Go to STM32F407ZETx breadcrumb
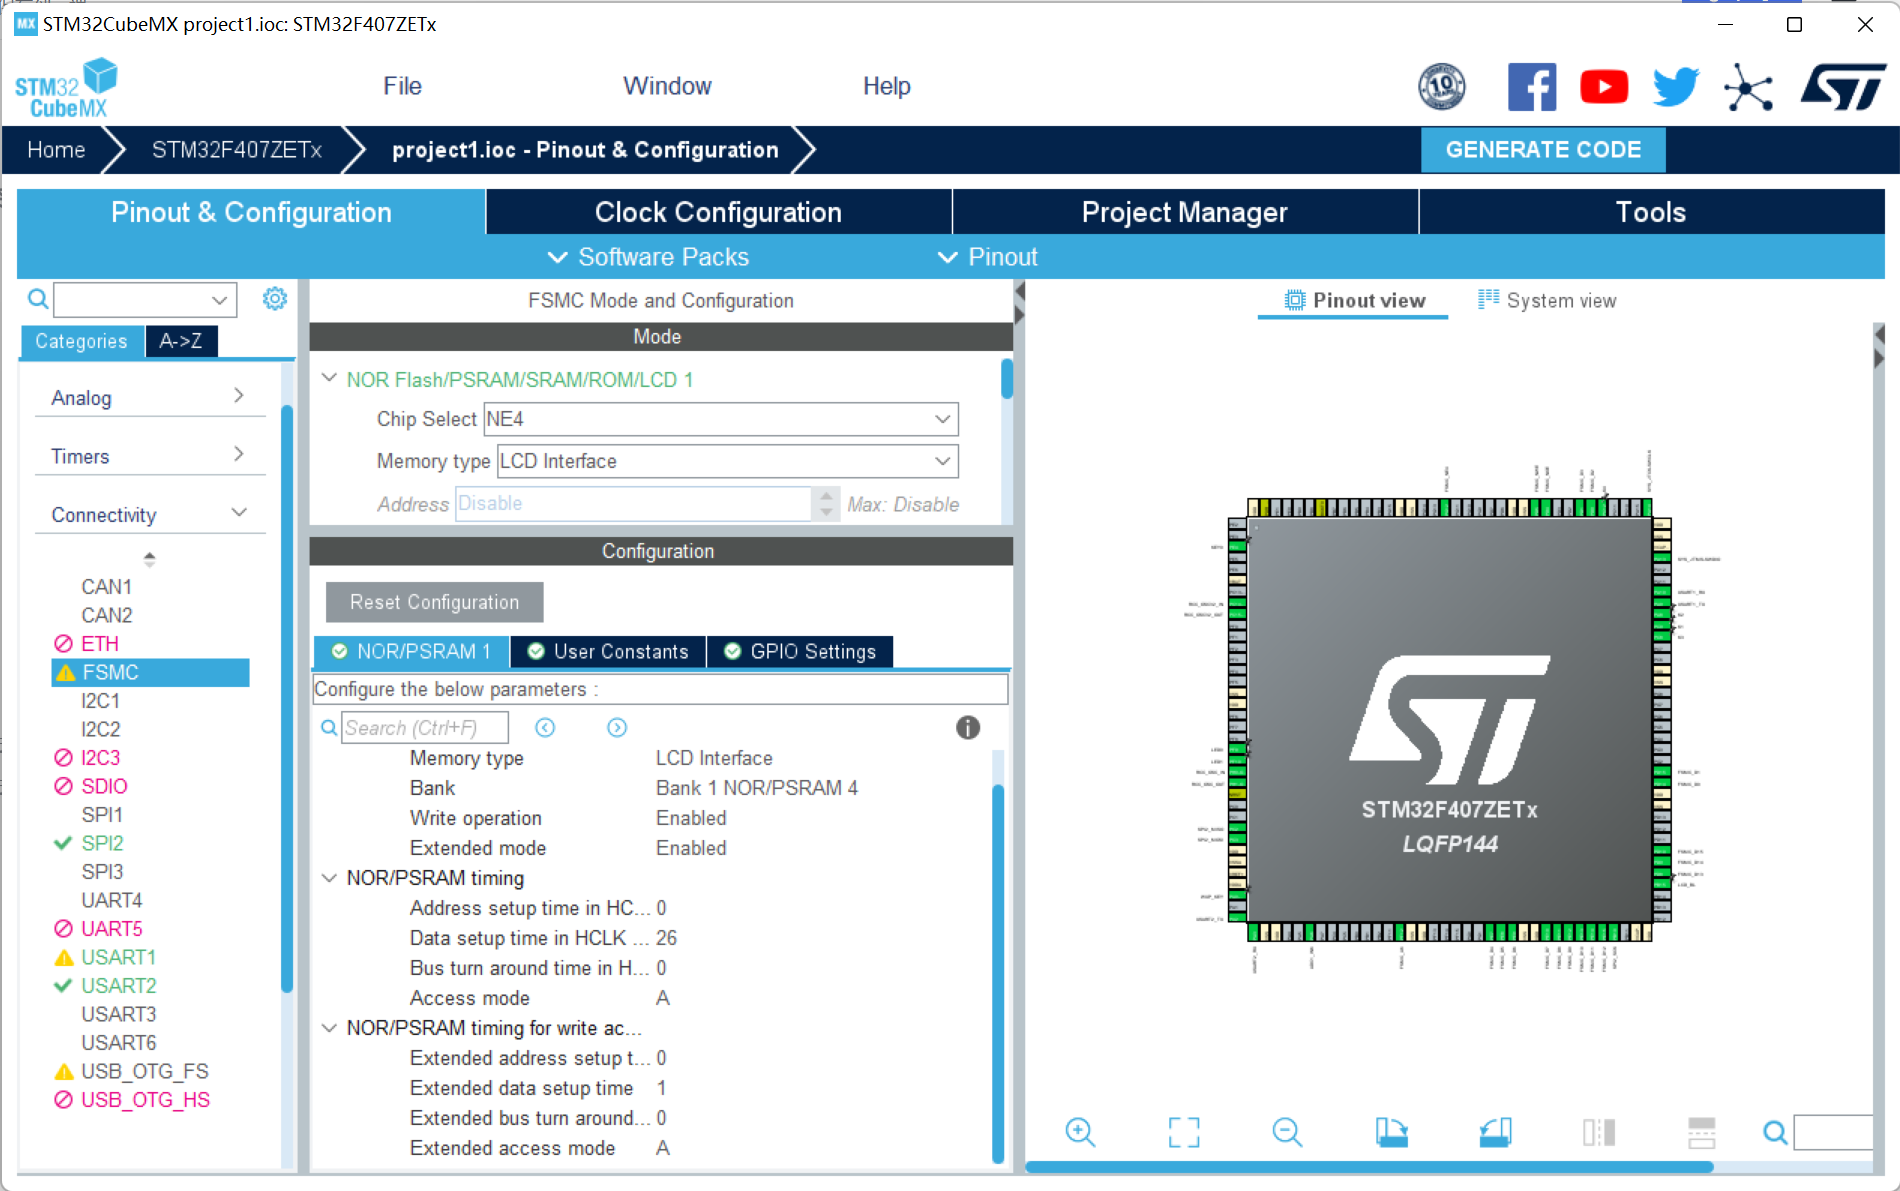1900x1191 pixels. pyautogui.click(x=237, y=150)
